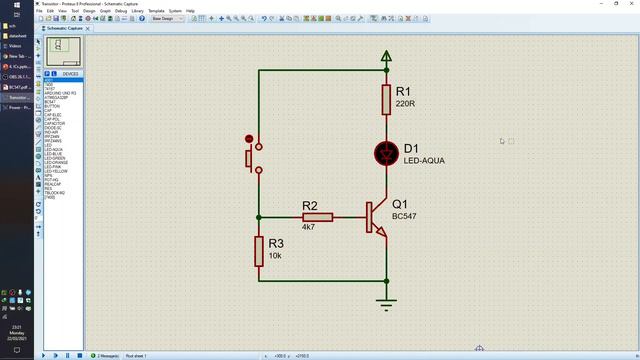640x360 pixels.
Task: Open the Help menu
Action: click(190, 11)
